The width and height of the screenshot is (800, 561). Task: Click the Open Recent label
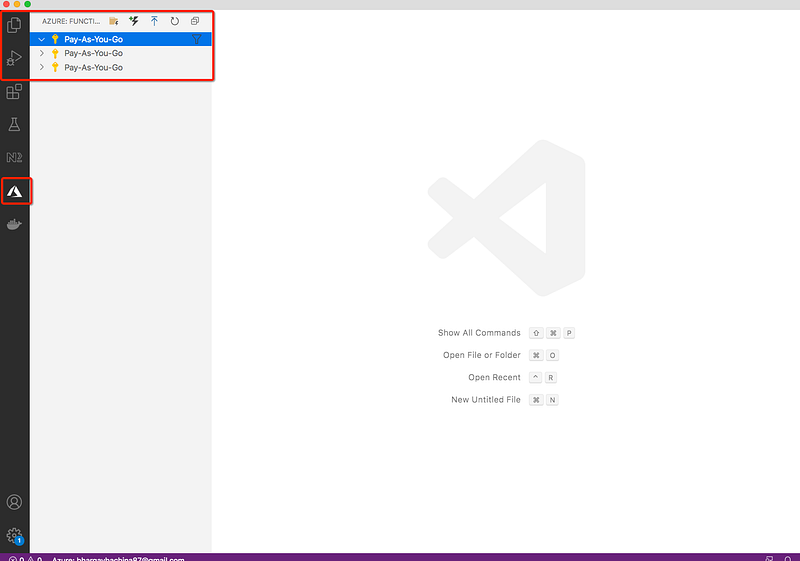[494, 377]
